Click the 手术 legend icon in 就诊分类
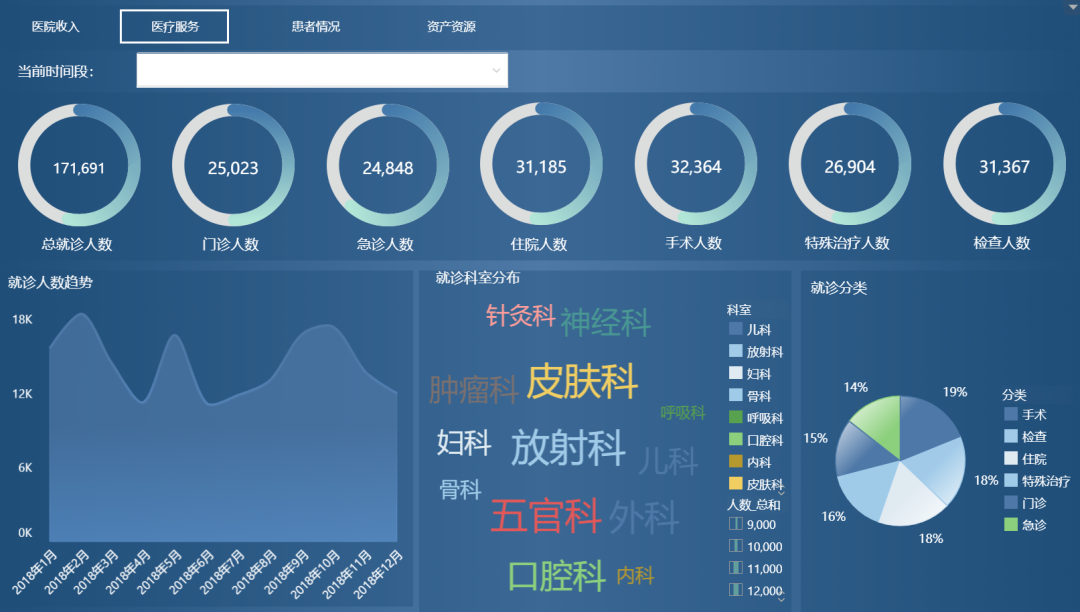 pos(1009,414)
